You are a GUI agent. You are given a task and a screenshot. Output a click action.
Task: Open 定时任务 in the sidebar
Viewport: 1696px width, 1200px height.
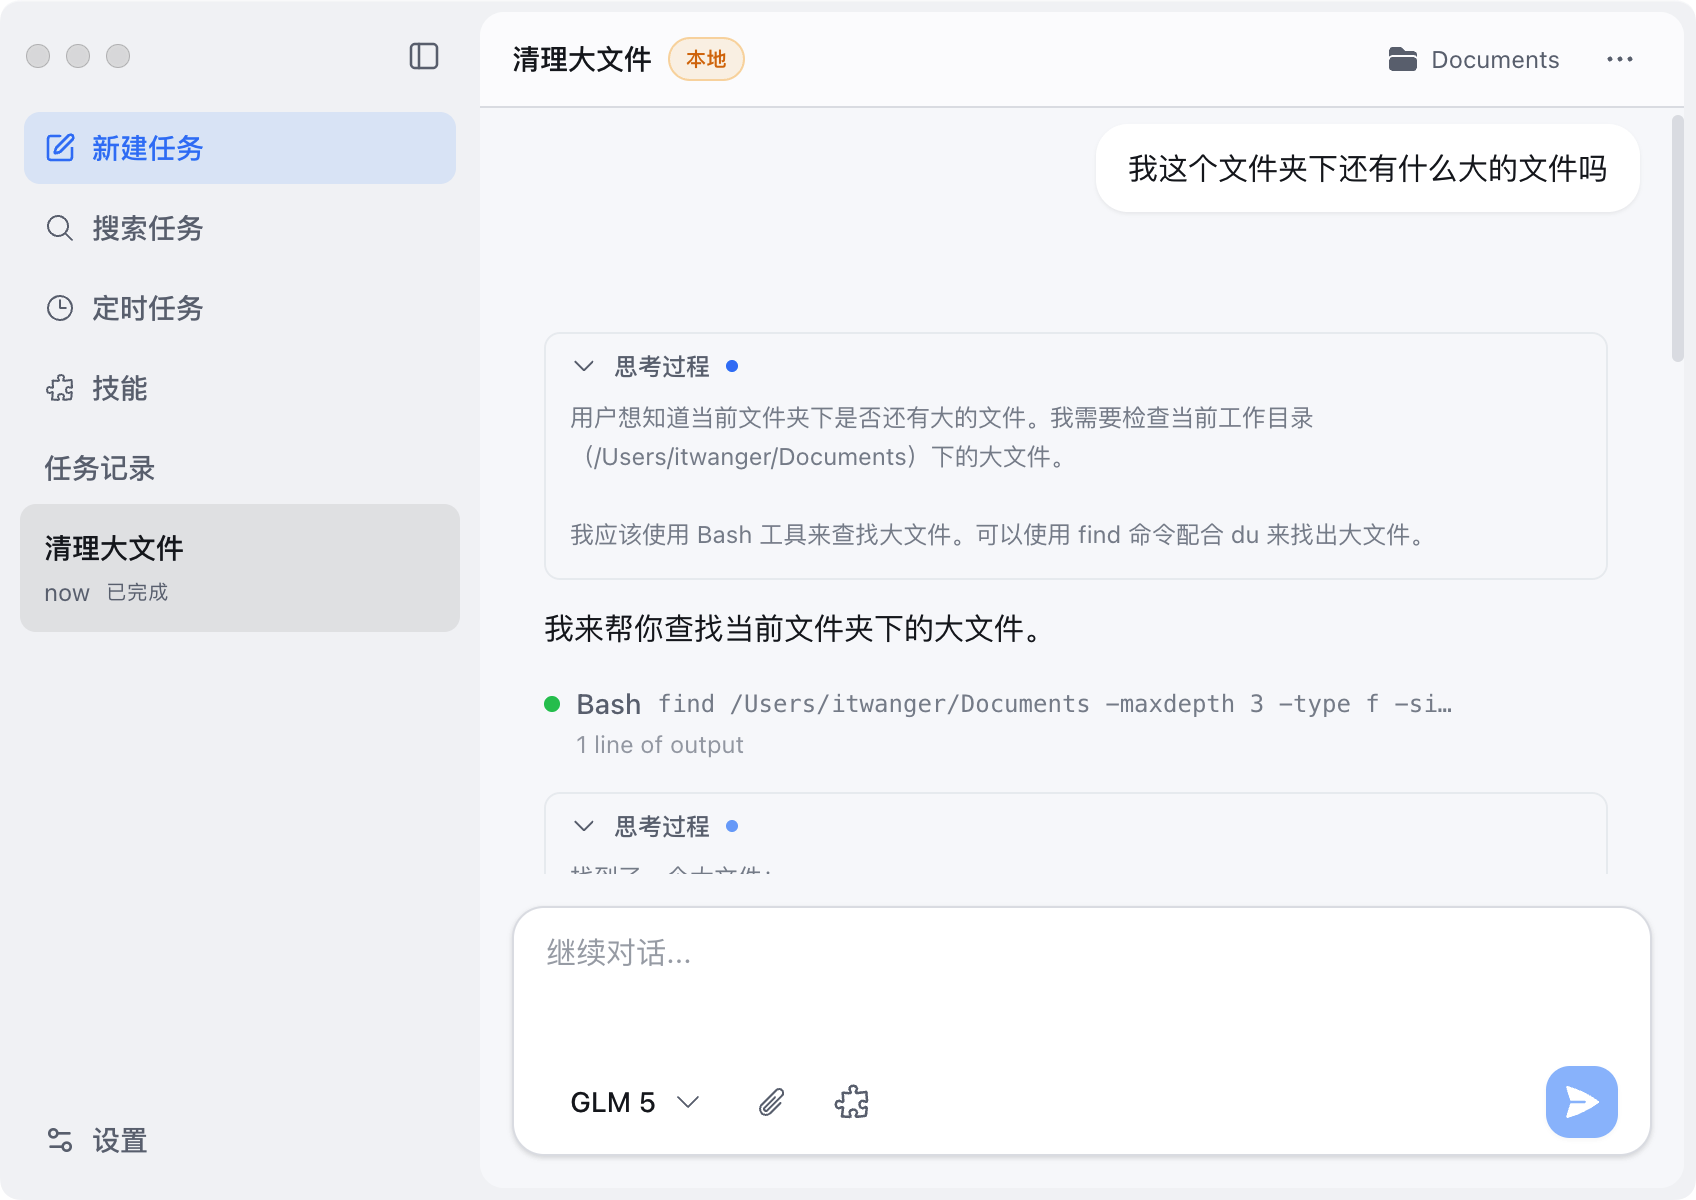pos(147,308)
